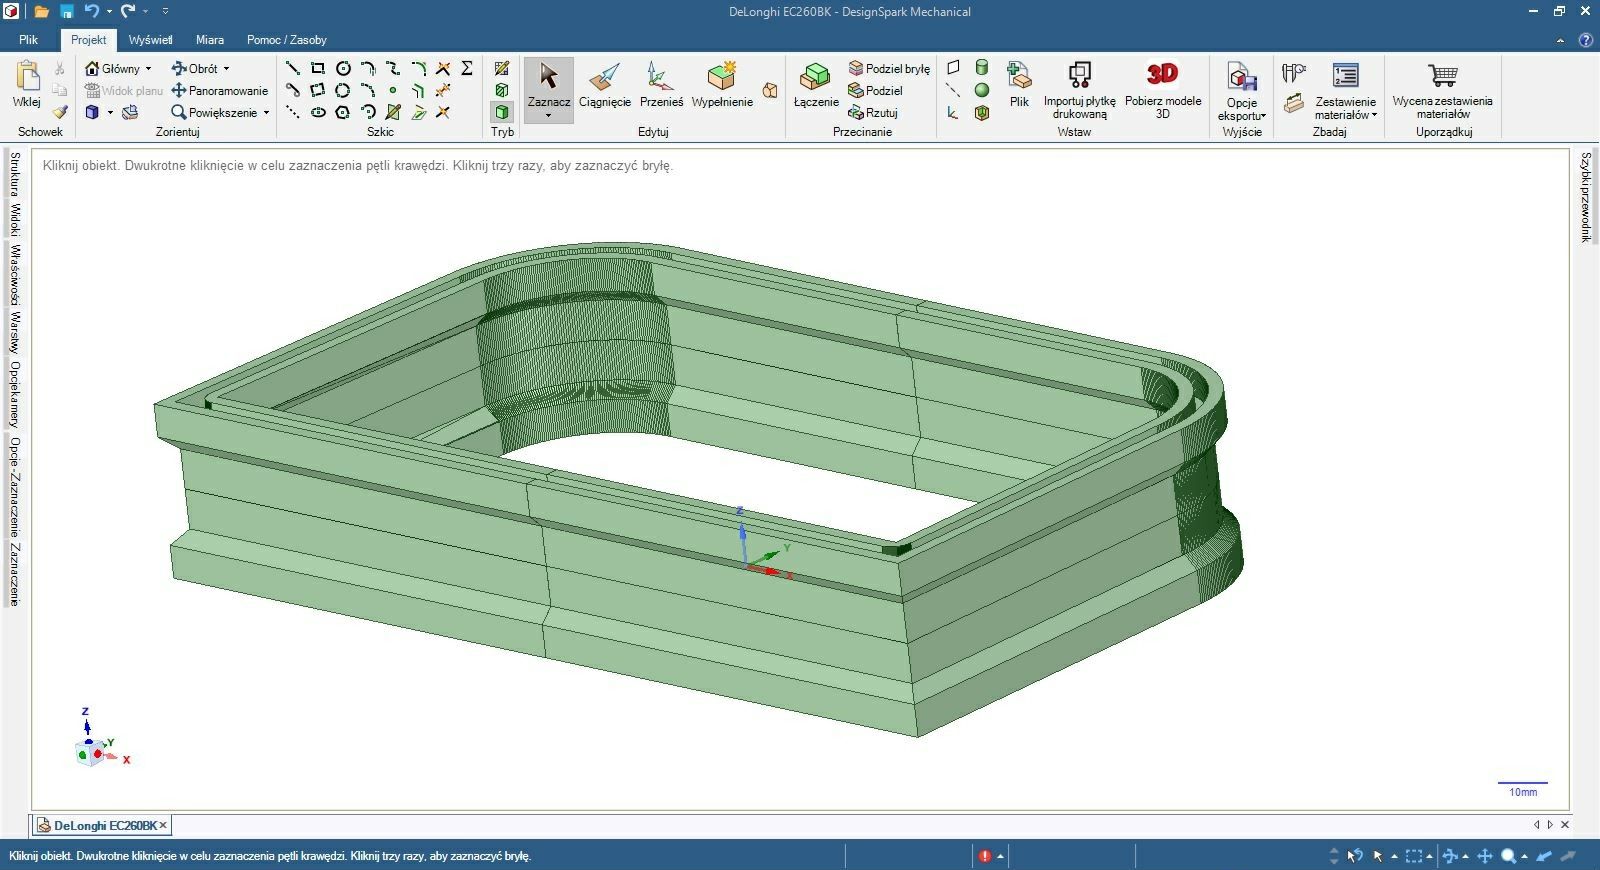The height and width of the screenshot is (870, 1600).
Task: Insert a cylinder shape
Action: click(982, 68)
